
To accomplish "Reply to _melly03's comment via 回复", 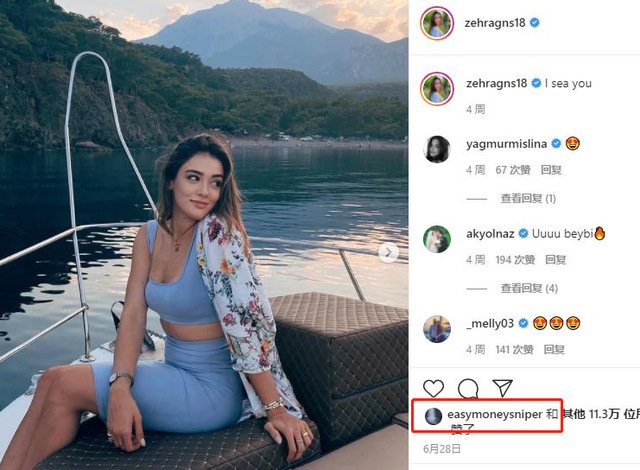I will pos(554,350).
